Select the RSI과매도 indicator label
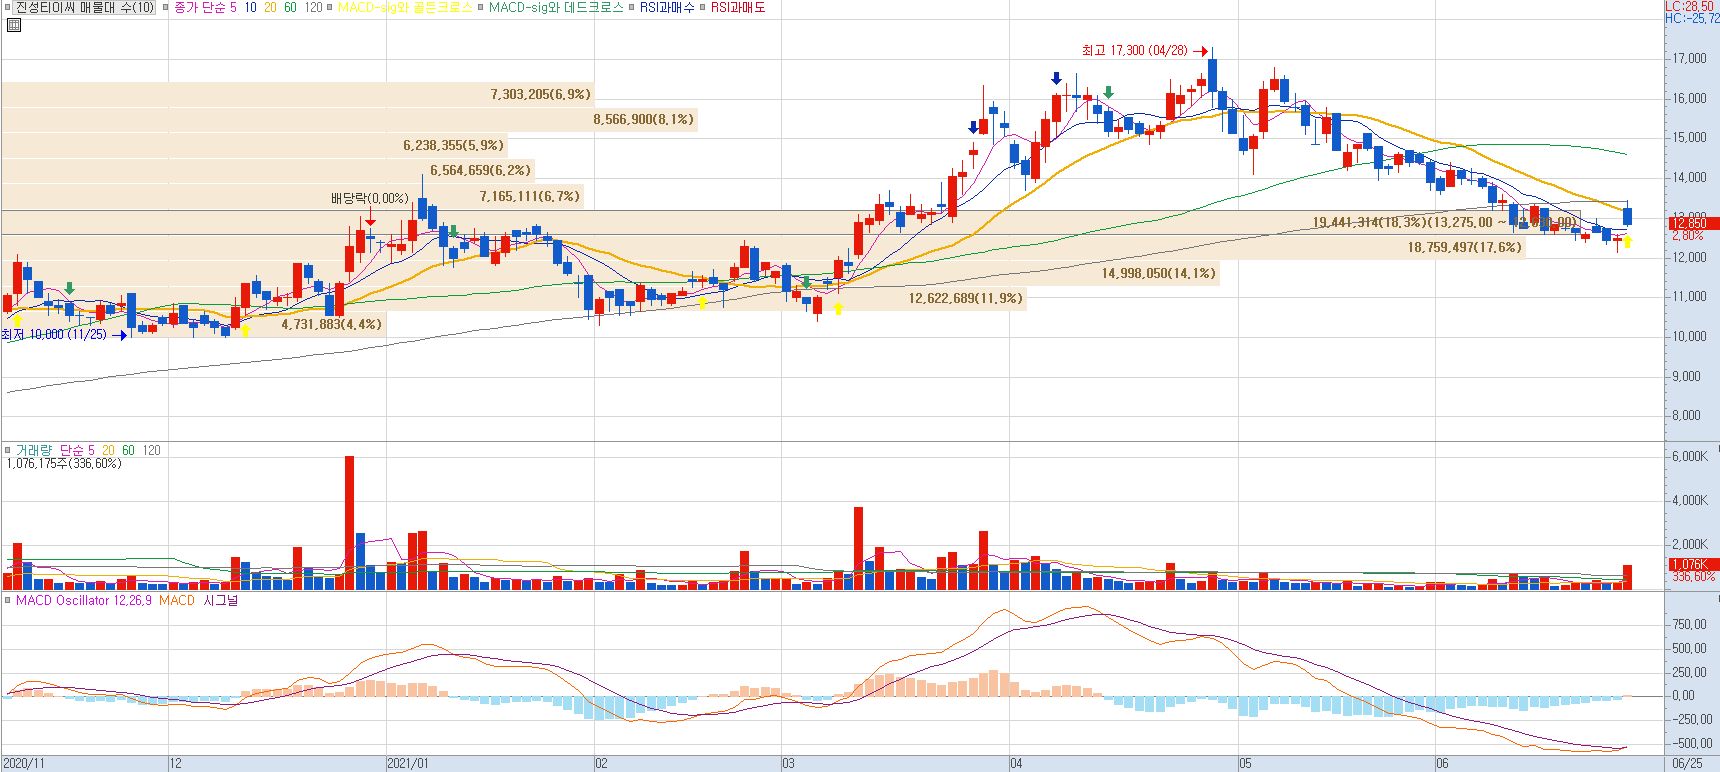This screenshot has height=772, width=1720. tap(738, 7)
